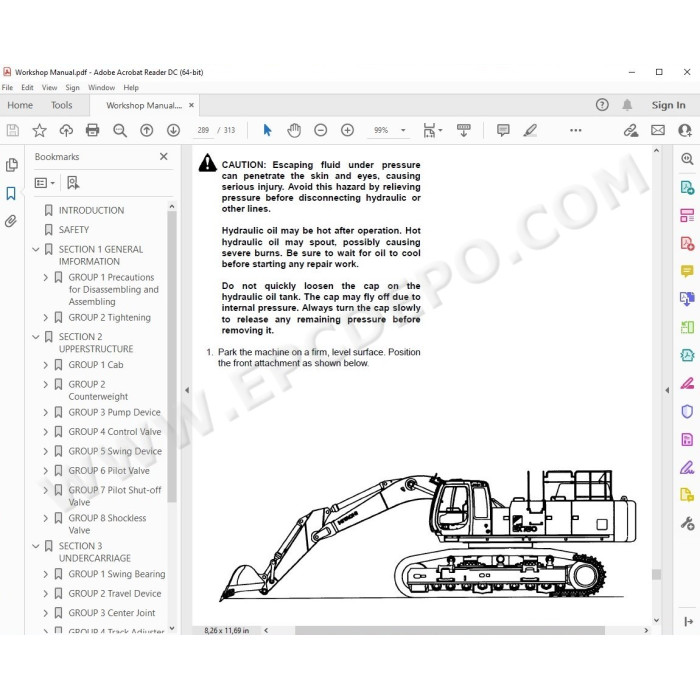Open the bookmarks options dropdown

tap(45, 183)
